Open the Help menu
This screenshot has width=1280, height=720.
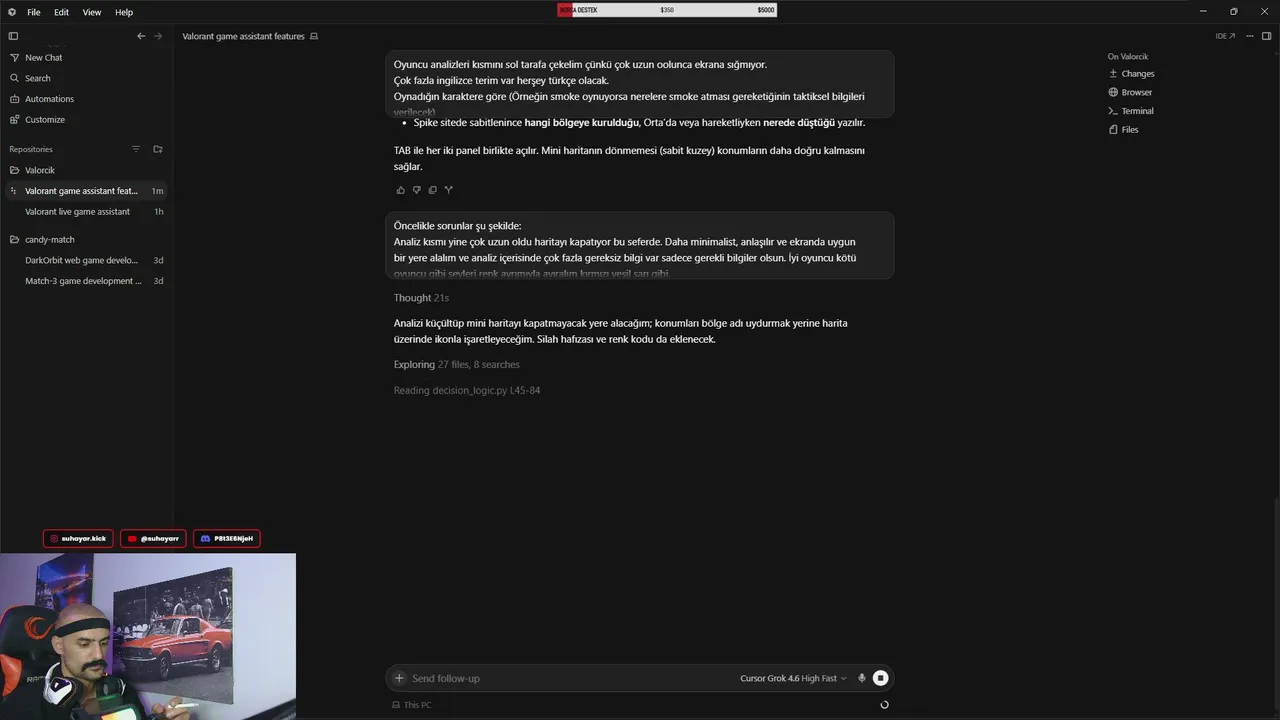[x=124, y=12]
